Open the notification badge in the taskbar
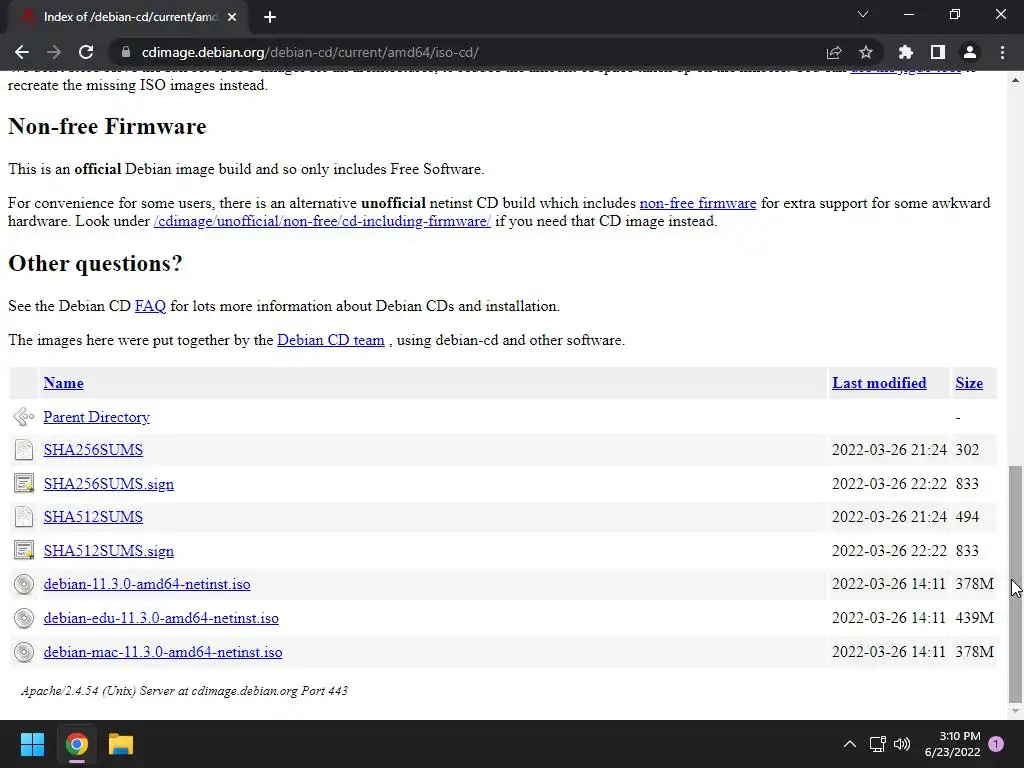The image size is (1024, 768). [x=996, y=744]
